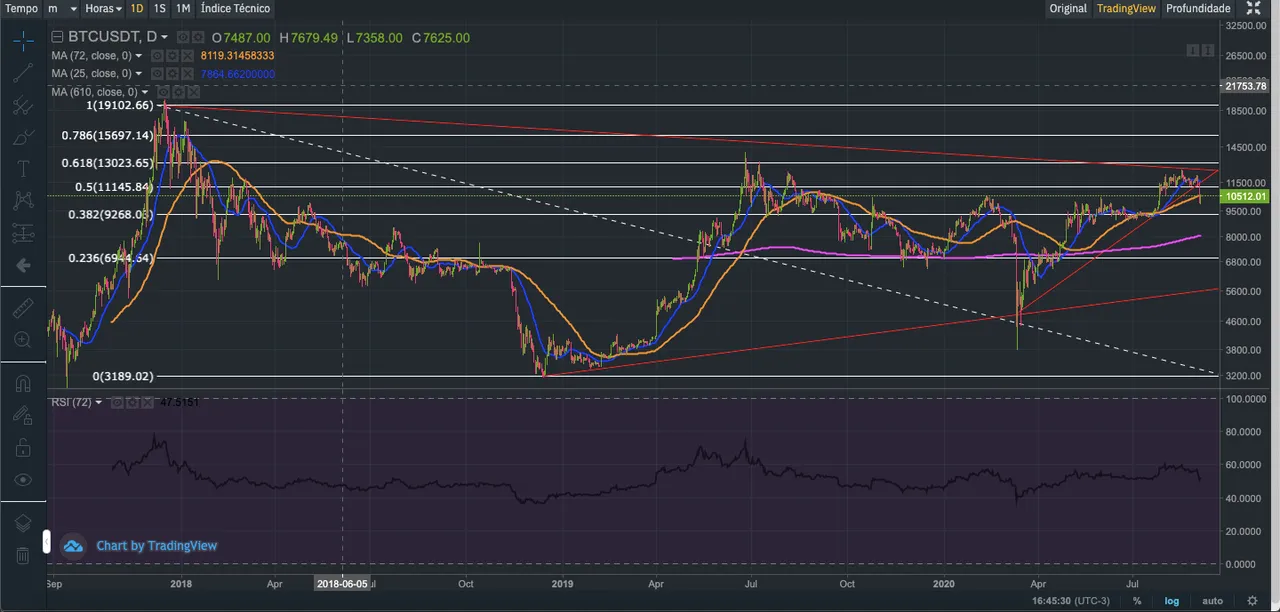Select the crosshair cursor tool
The height and width of the screenshot is (612, 1280).
coord(23,40)
